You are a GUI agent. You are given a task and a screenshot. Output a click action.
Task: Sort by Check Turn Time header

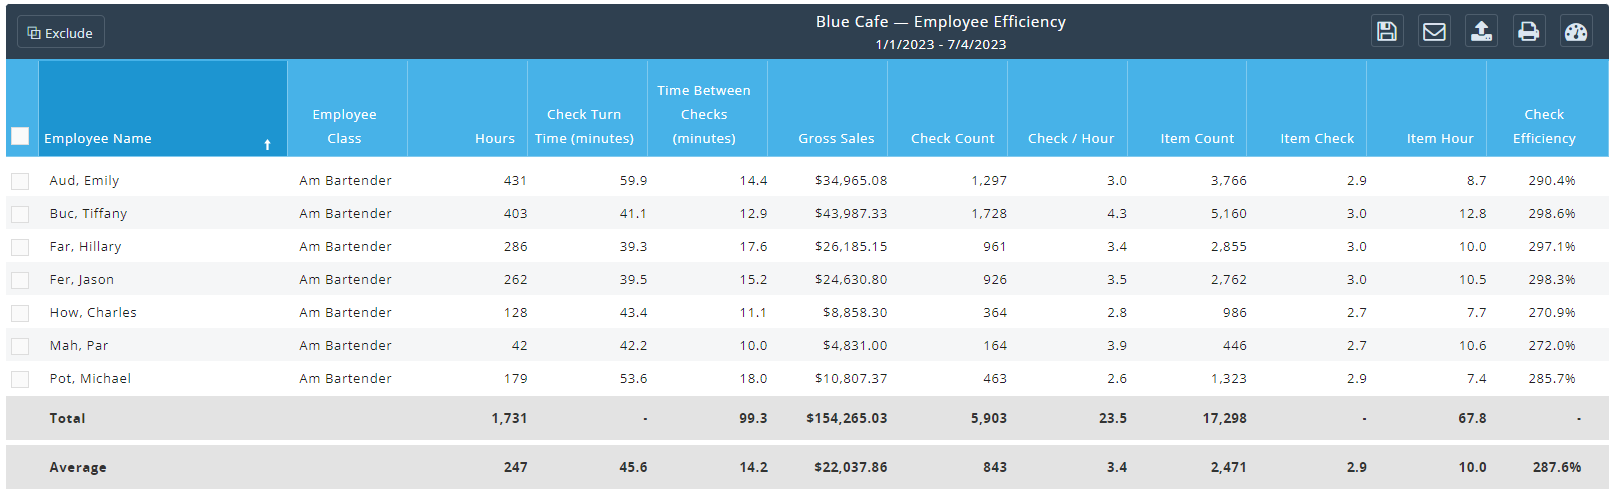[584, 127]
